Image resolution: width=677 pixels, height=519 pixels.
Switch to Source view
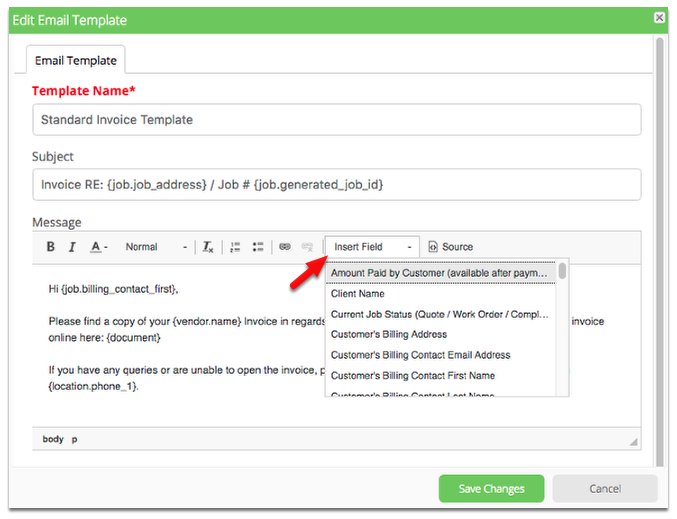click(x=451, y=247)
